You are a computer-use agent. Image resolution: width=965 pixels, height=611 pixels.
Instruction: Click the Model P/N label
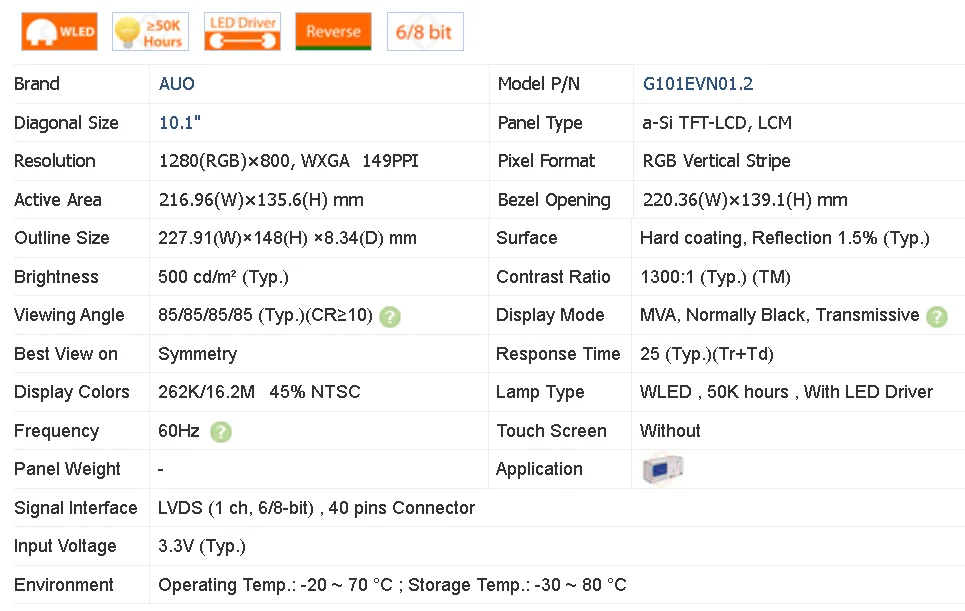(x=539, y=84)
